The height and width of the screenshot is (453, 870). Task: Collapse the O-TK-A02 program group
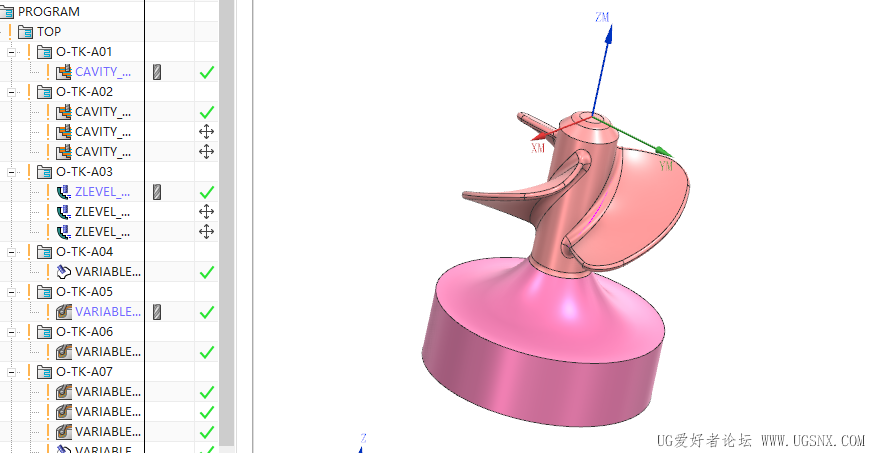11,92
